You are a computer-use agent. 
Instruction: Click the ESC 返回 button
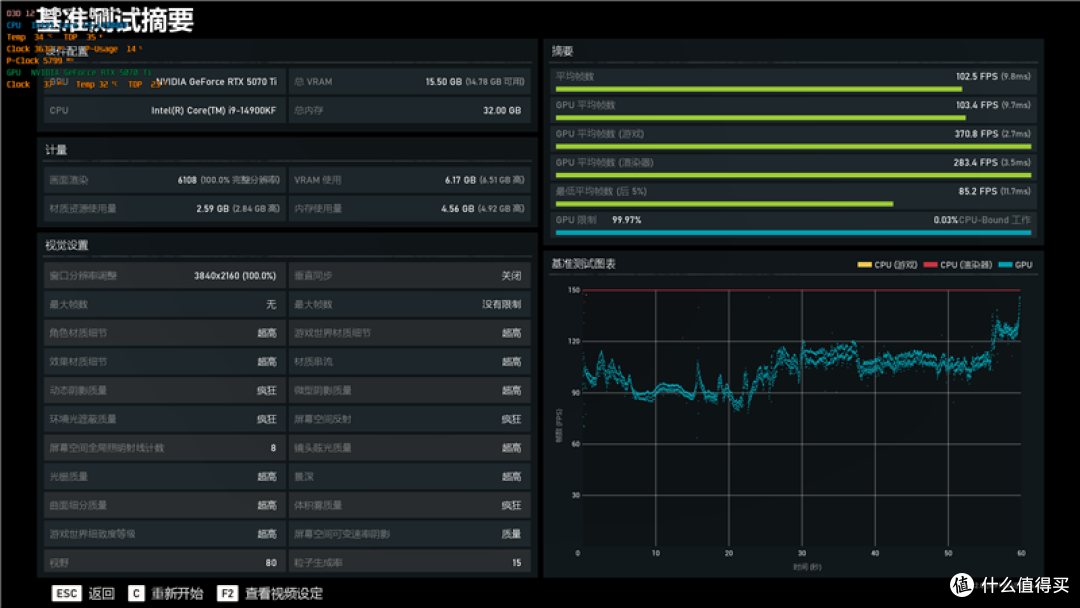point(83,594)
